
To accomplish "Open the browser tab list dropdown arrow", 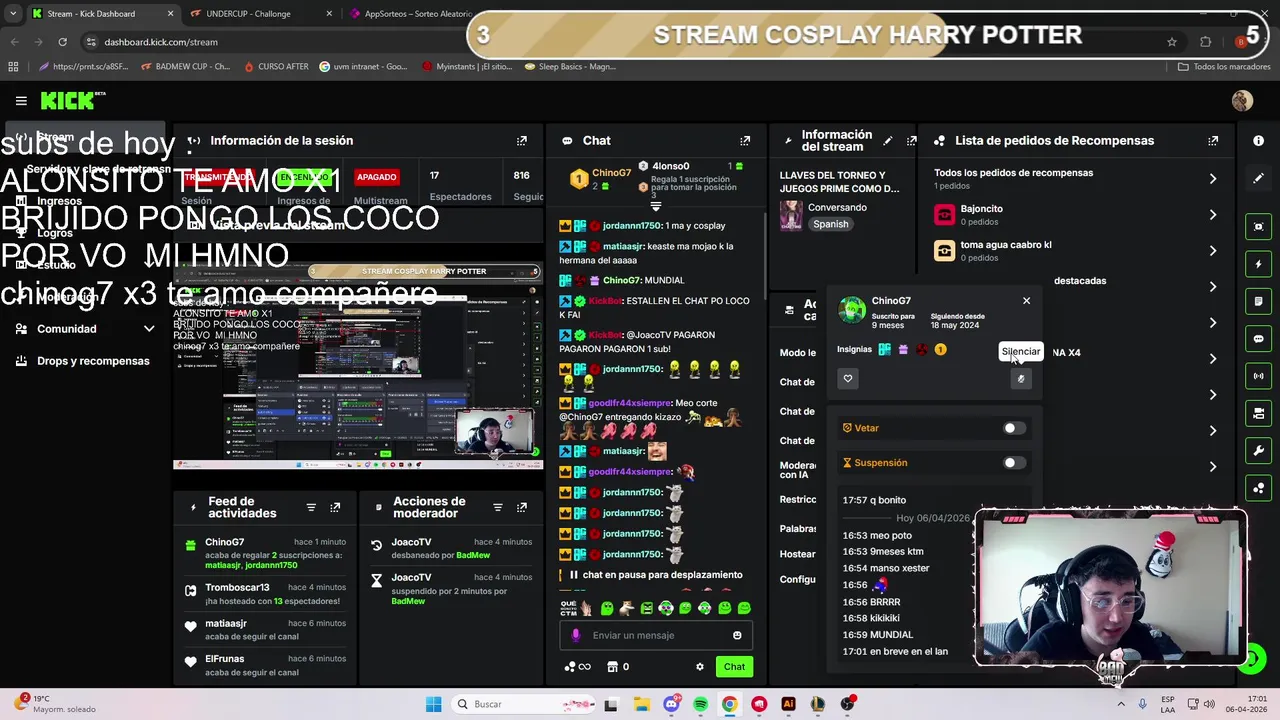I will pyautogui.click(x=13, y=14).
